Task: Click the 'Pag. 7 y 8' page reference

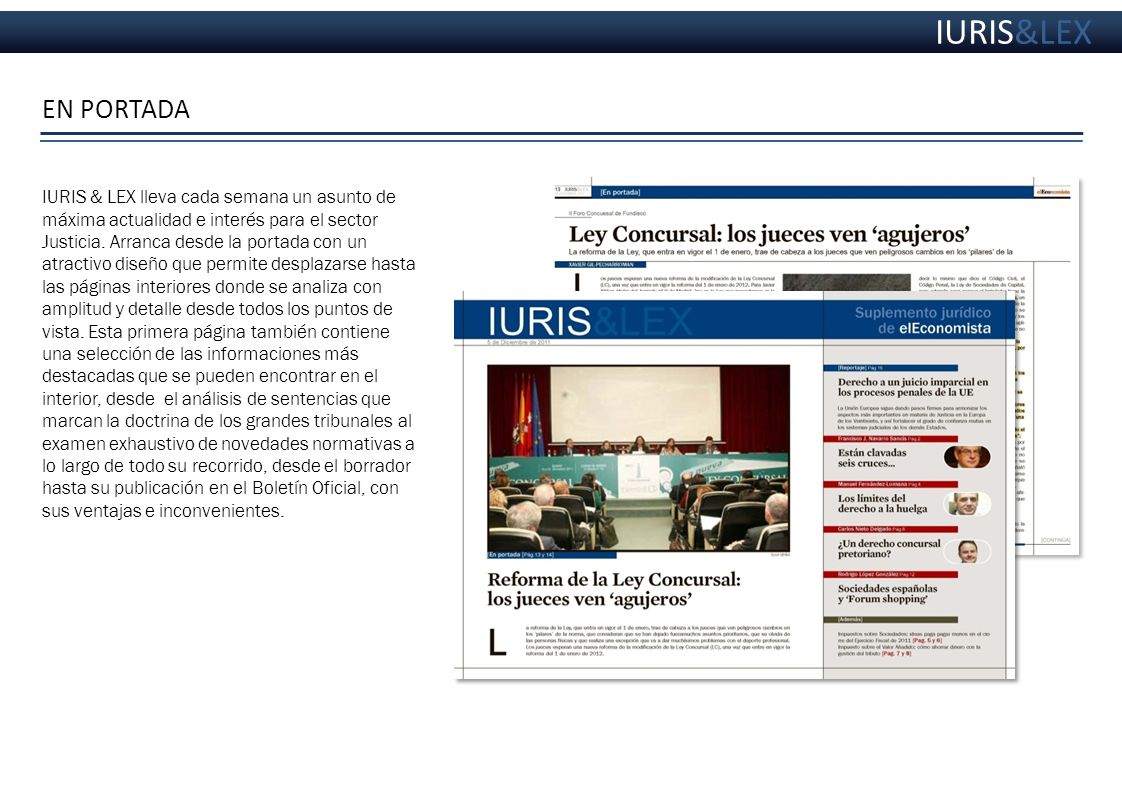Action: [x=896, y=653]
